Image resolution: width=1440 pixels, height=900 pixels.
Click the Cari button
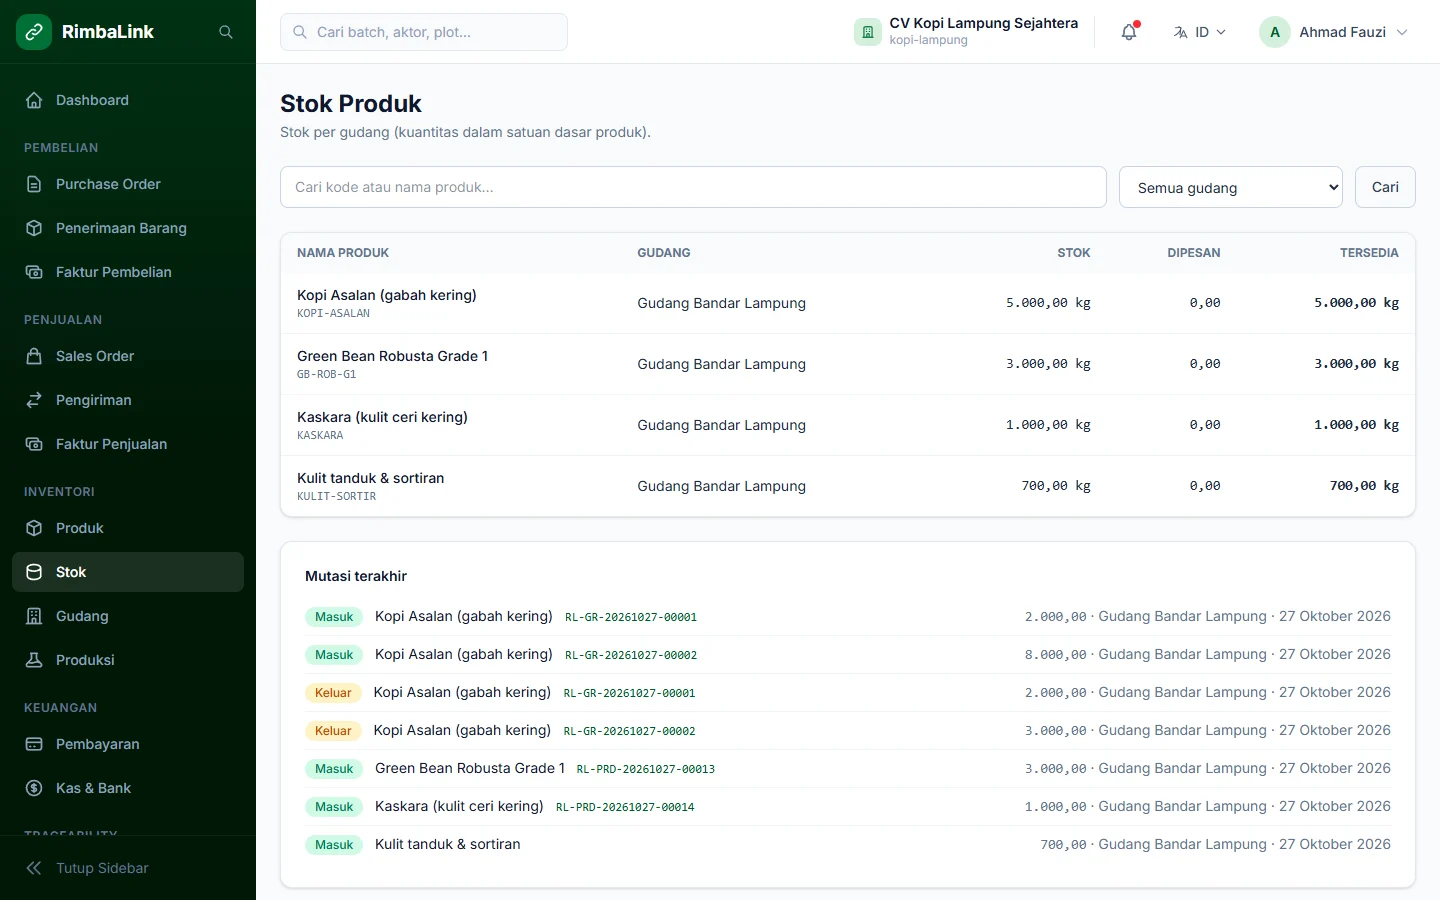point(1385,187)
